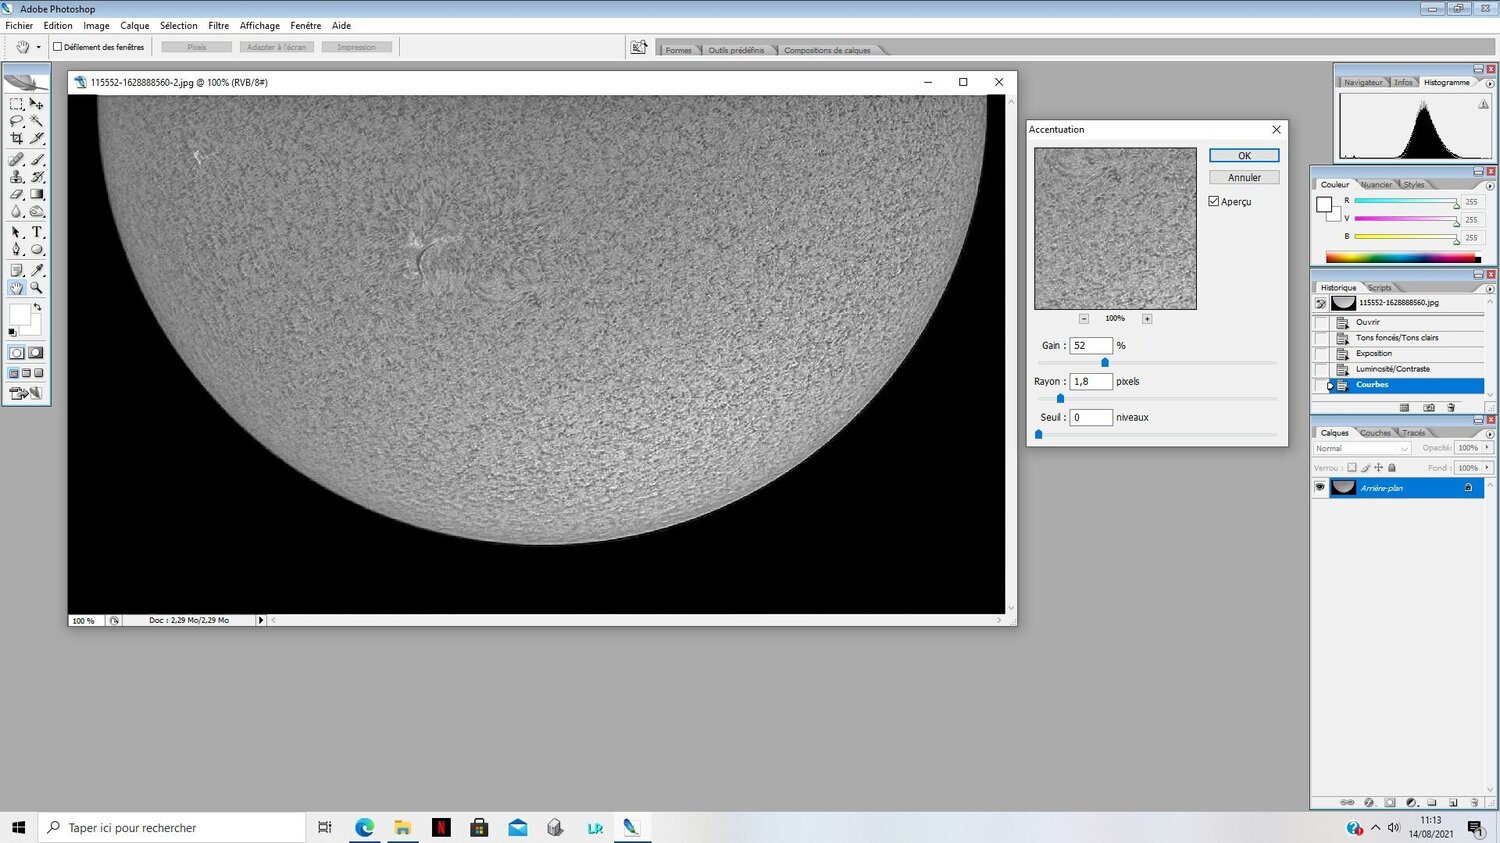Select the Brush tool
The height and width of the screenshot is (843, 1500).
[36, 159]
